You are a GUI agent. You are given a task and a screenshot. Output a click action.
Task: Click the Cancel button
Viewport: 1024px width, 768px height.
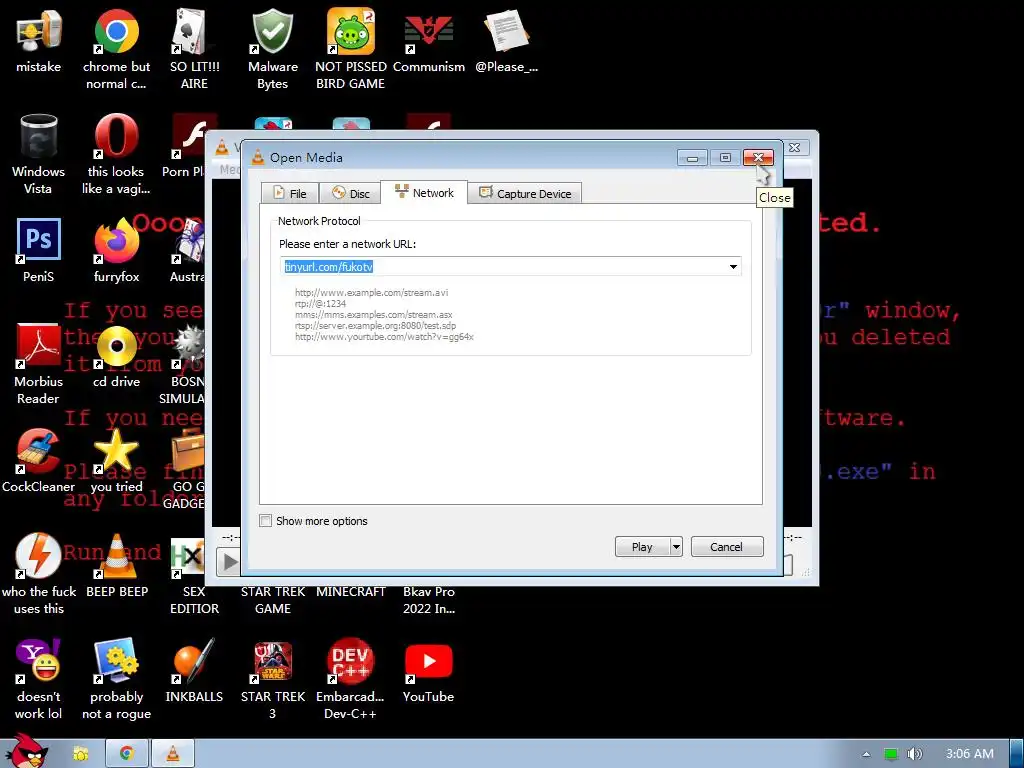click(x=727, y=547)
